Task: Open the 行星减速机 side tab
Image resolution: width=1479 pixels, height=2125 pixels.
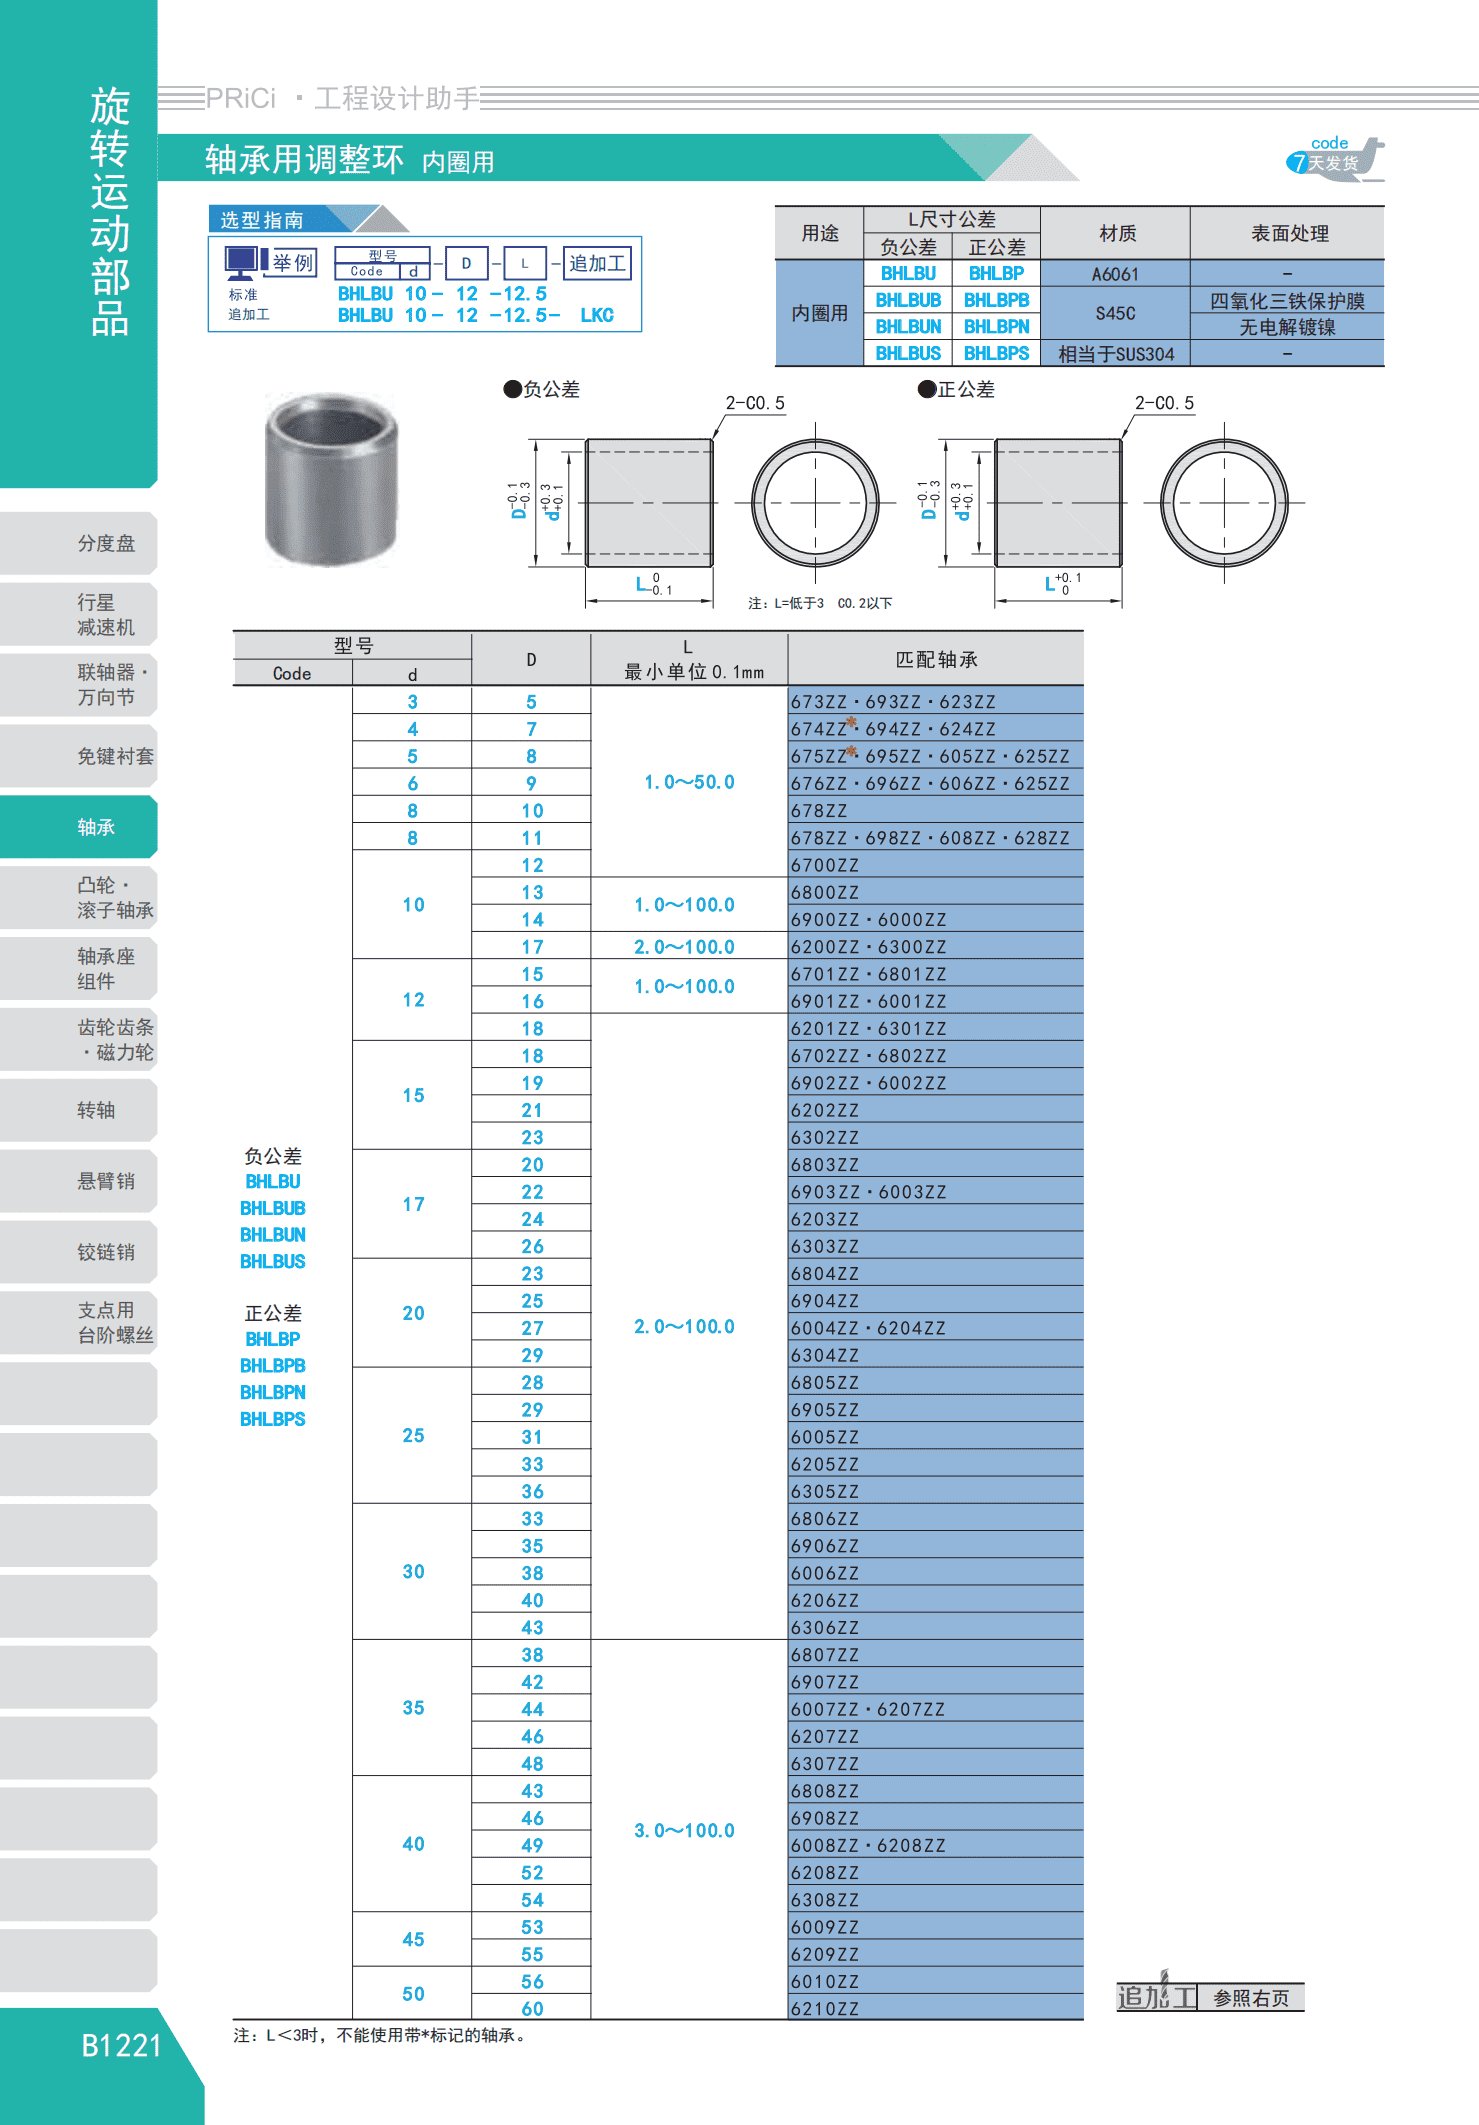Action: pos(79,614)
